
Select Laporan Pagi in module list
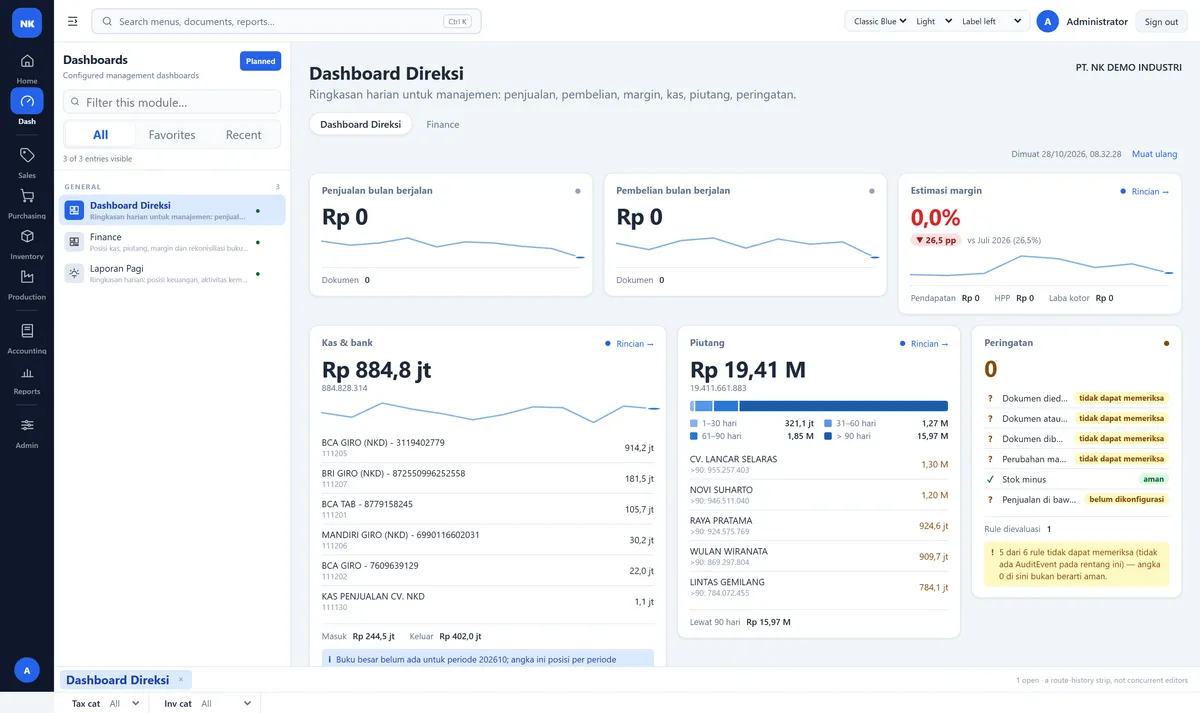click(x=172, y=273)
